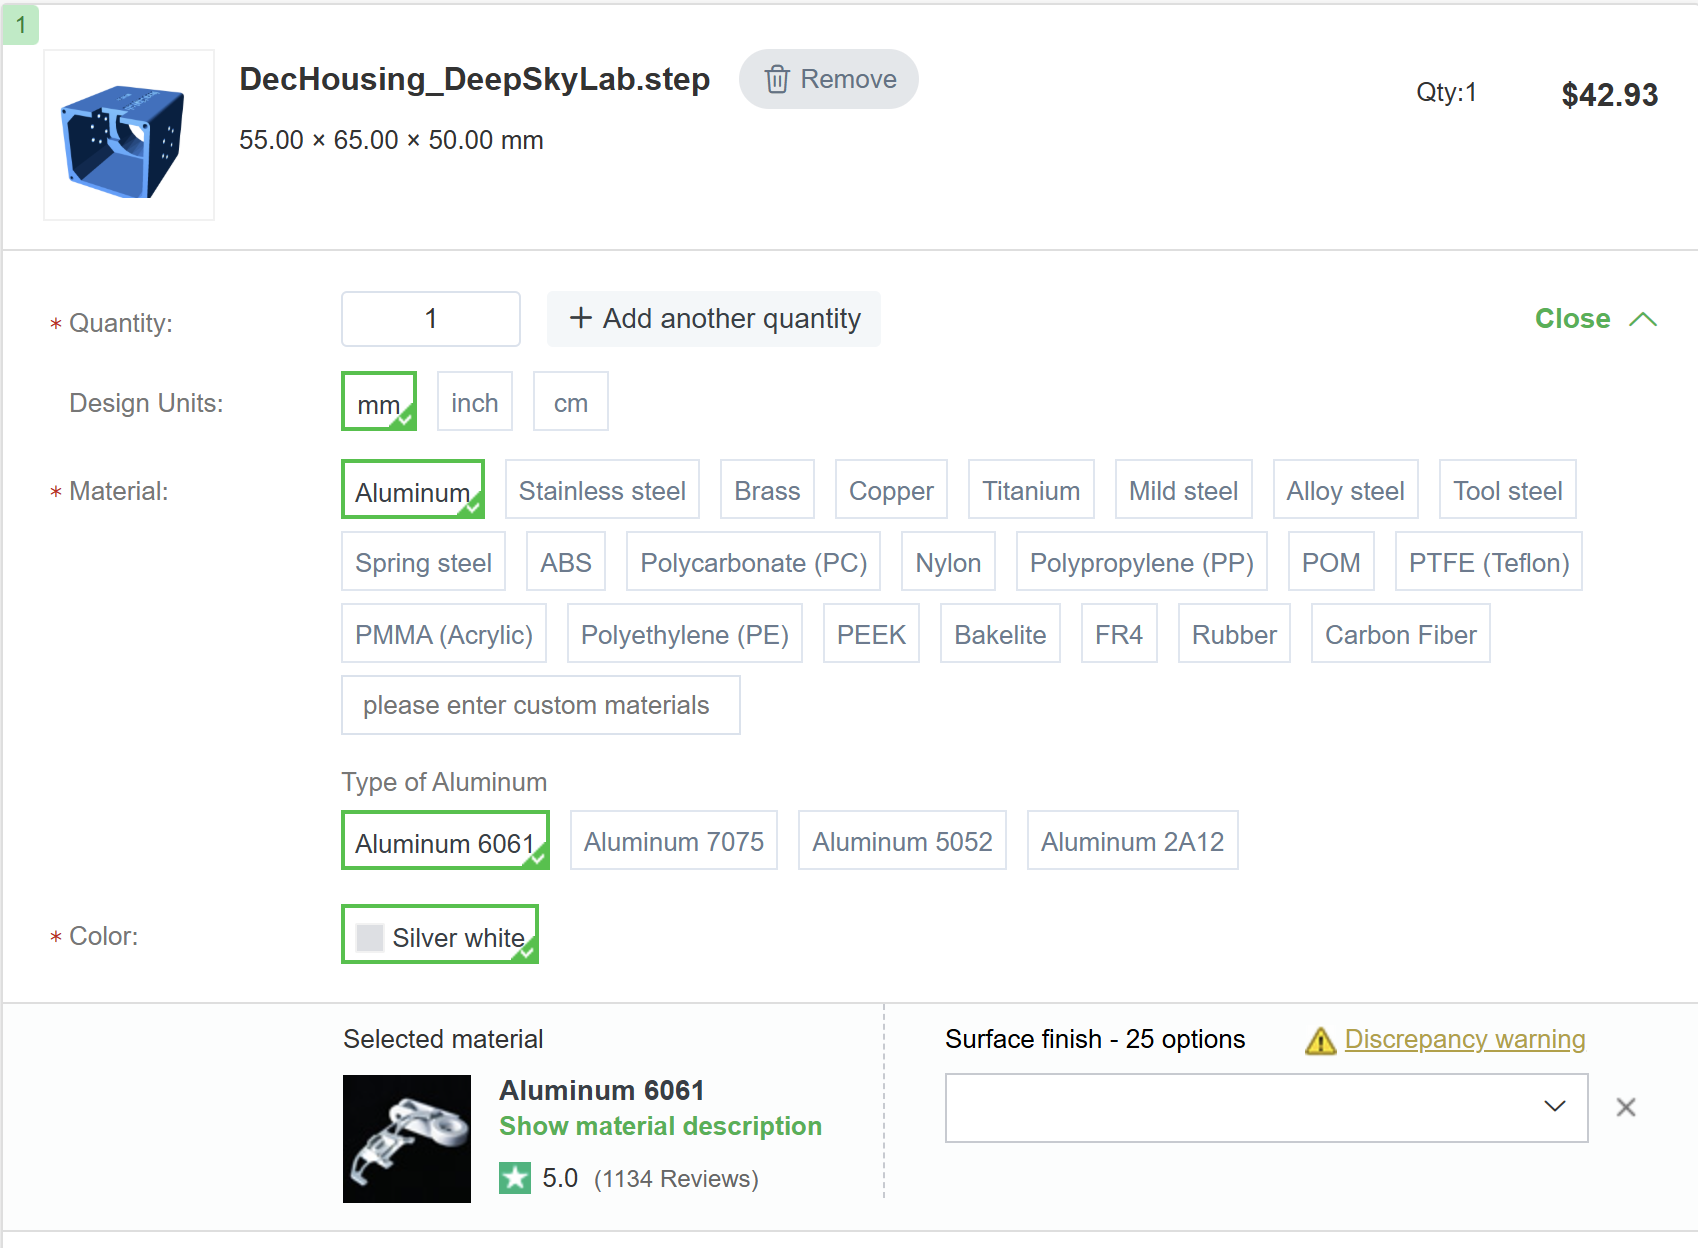The width and height of the screenshot is (1698, 1248).
Task: Expand Show material description
Action: 660,1126
